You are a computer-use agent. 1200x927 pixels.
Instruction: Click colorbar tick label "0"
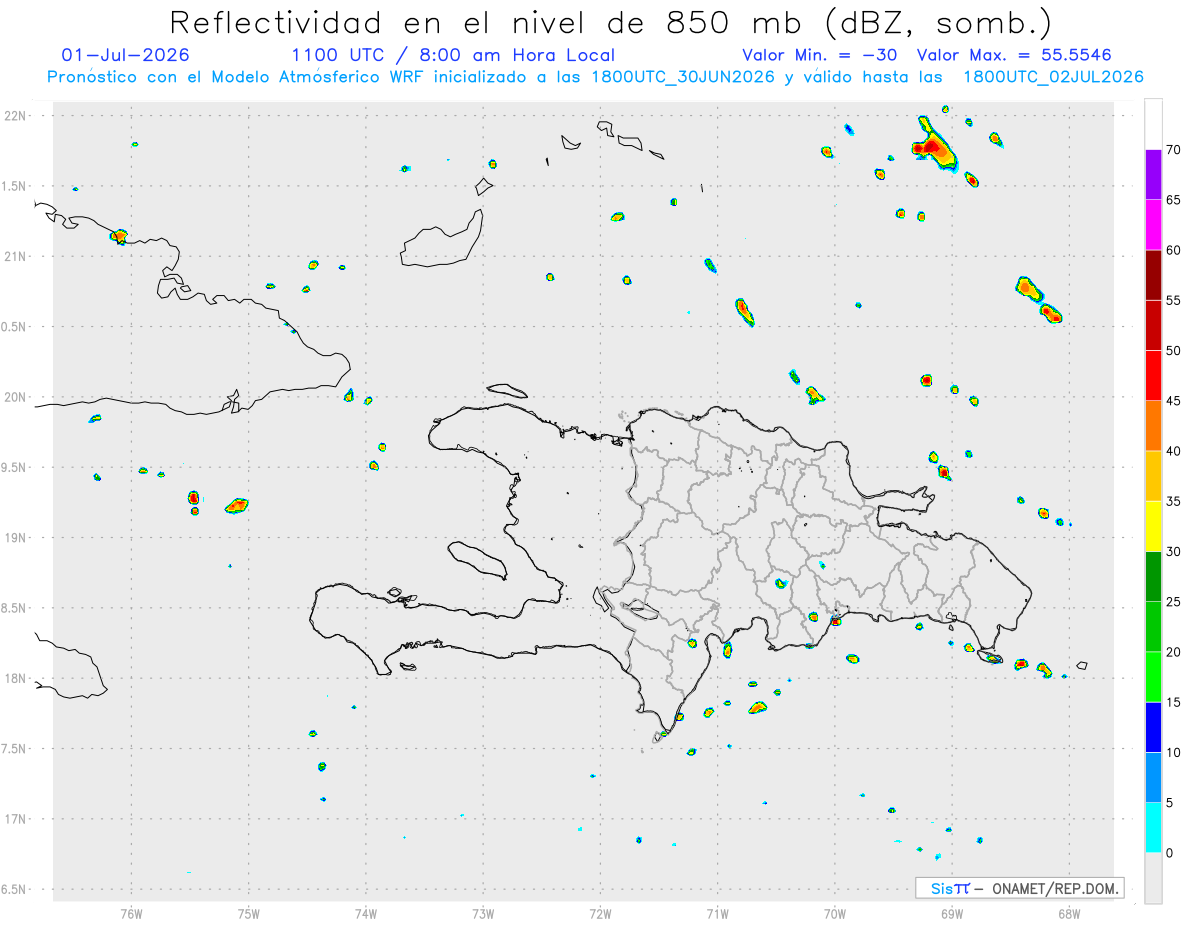(x=1170, y=853)
